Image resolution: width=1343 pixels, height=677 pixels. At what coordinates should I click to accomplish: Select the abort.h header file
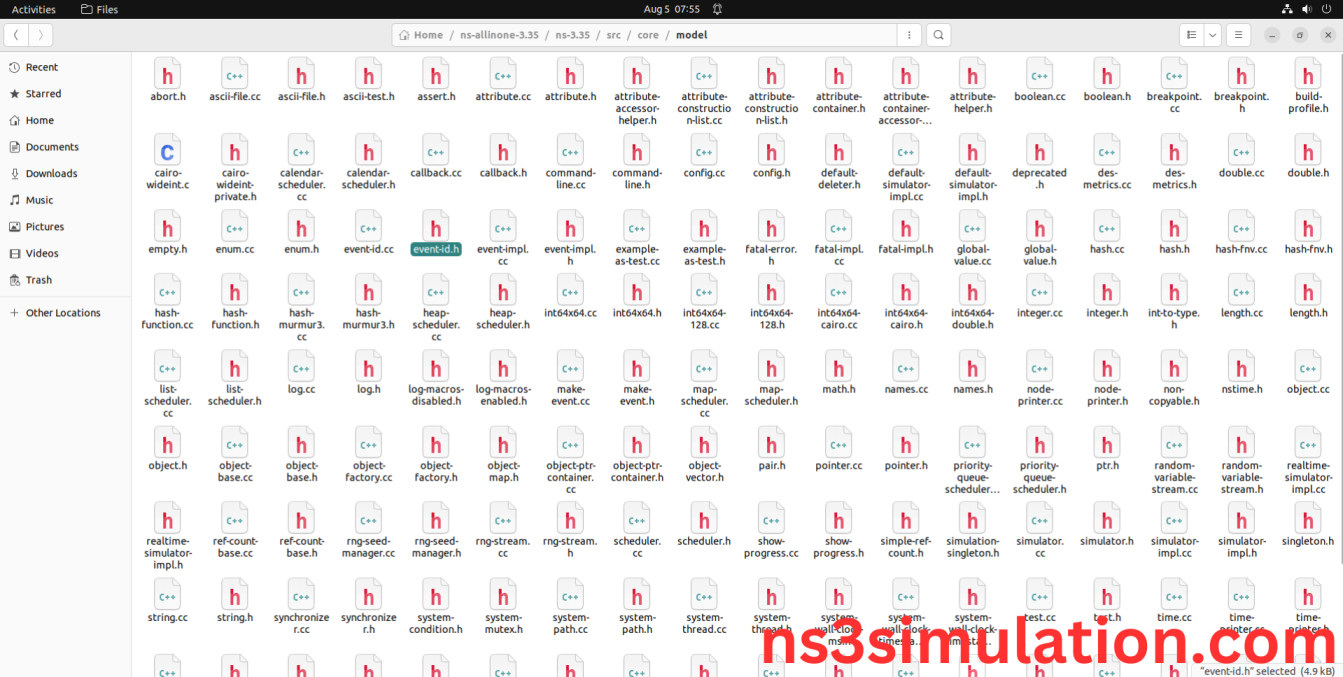tap(167, 76)
